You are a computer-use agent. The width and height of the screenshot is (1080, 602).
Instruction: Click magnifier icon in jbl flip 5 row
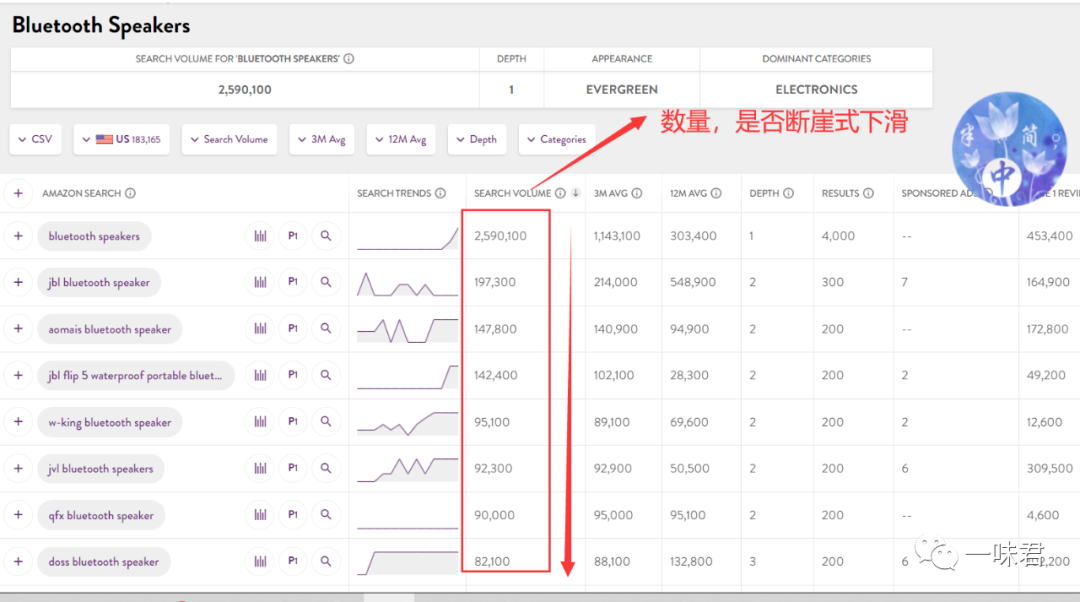(x=326, y=375)
